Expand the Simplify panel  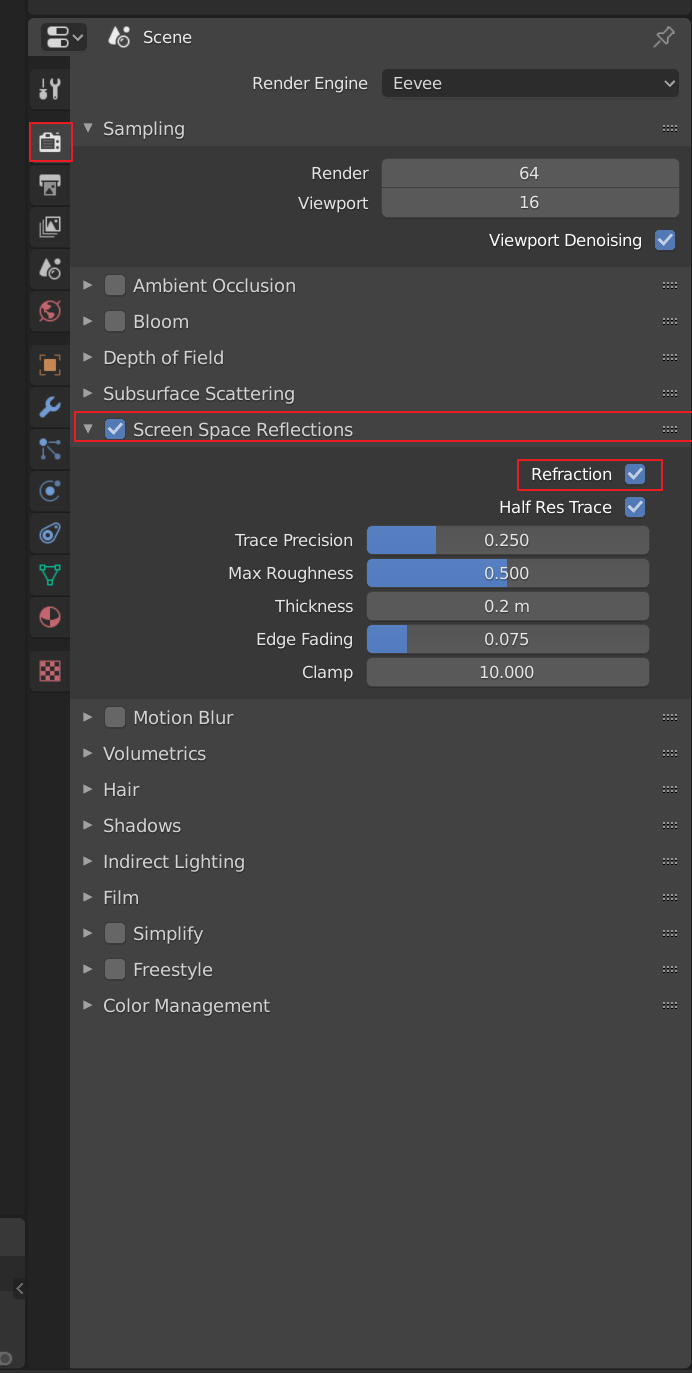[x=88, y=934]
